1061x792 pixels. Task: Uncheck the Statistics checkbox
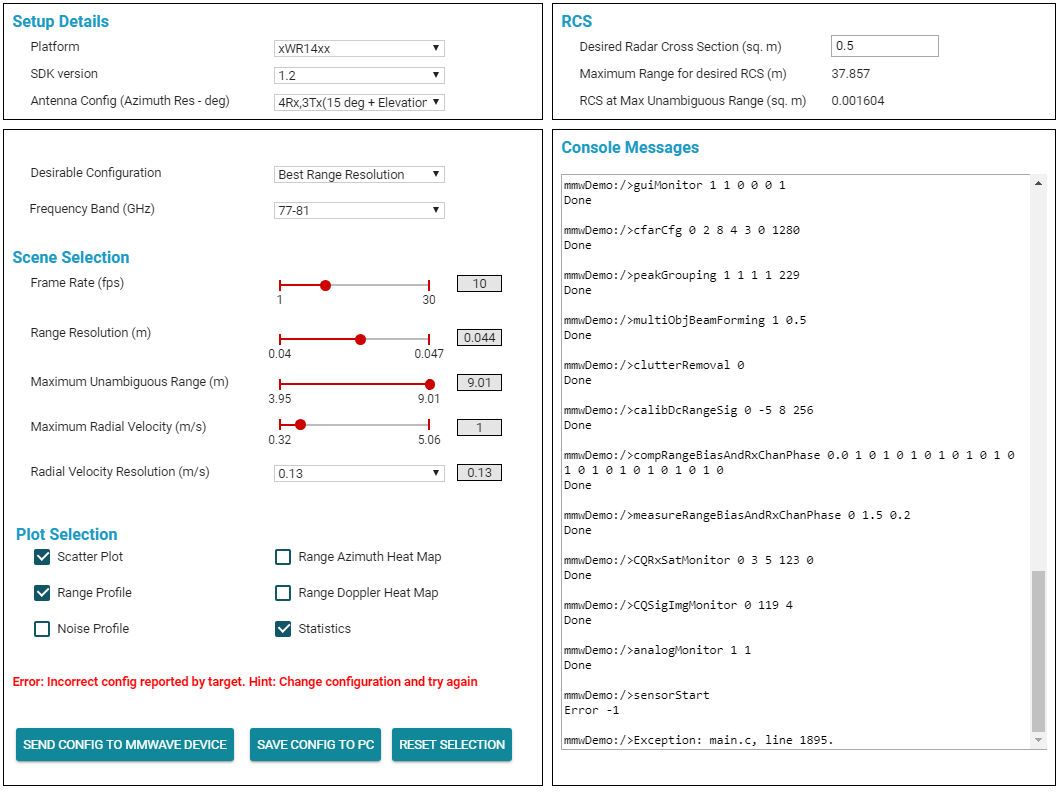click(x=283, y=629)
